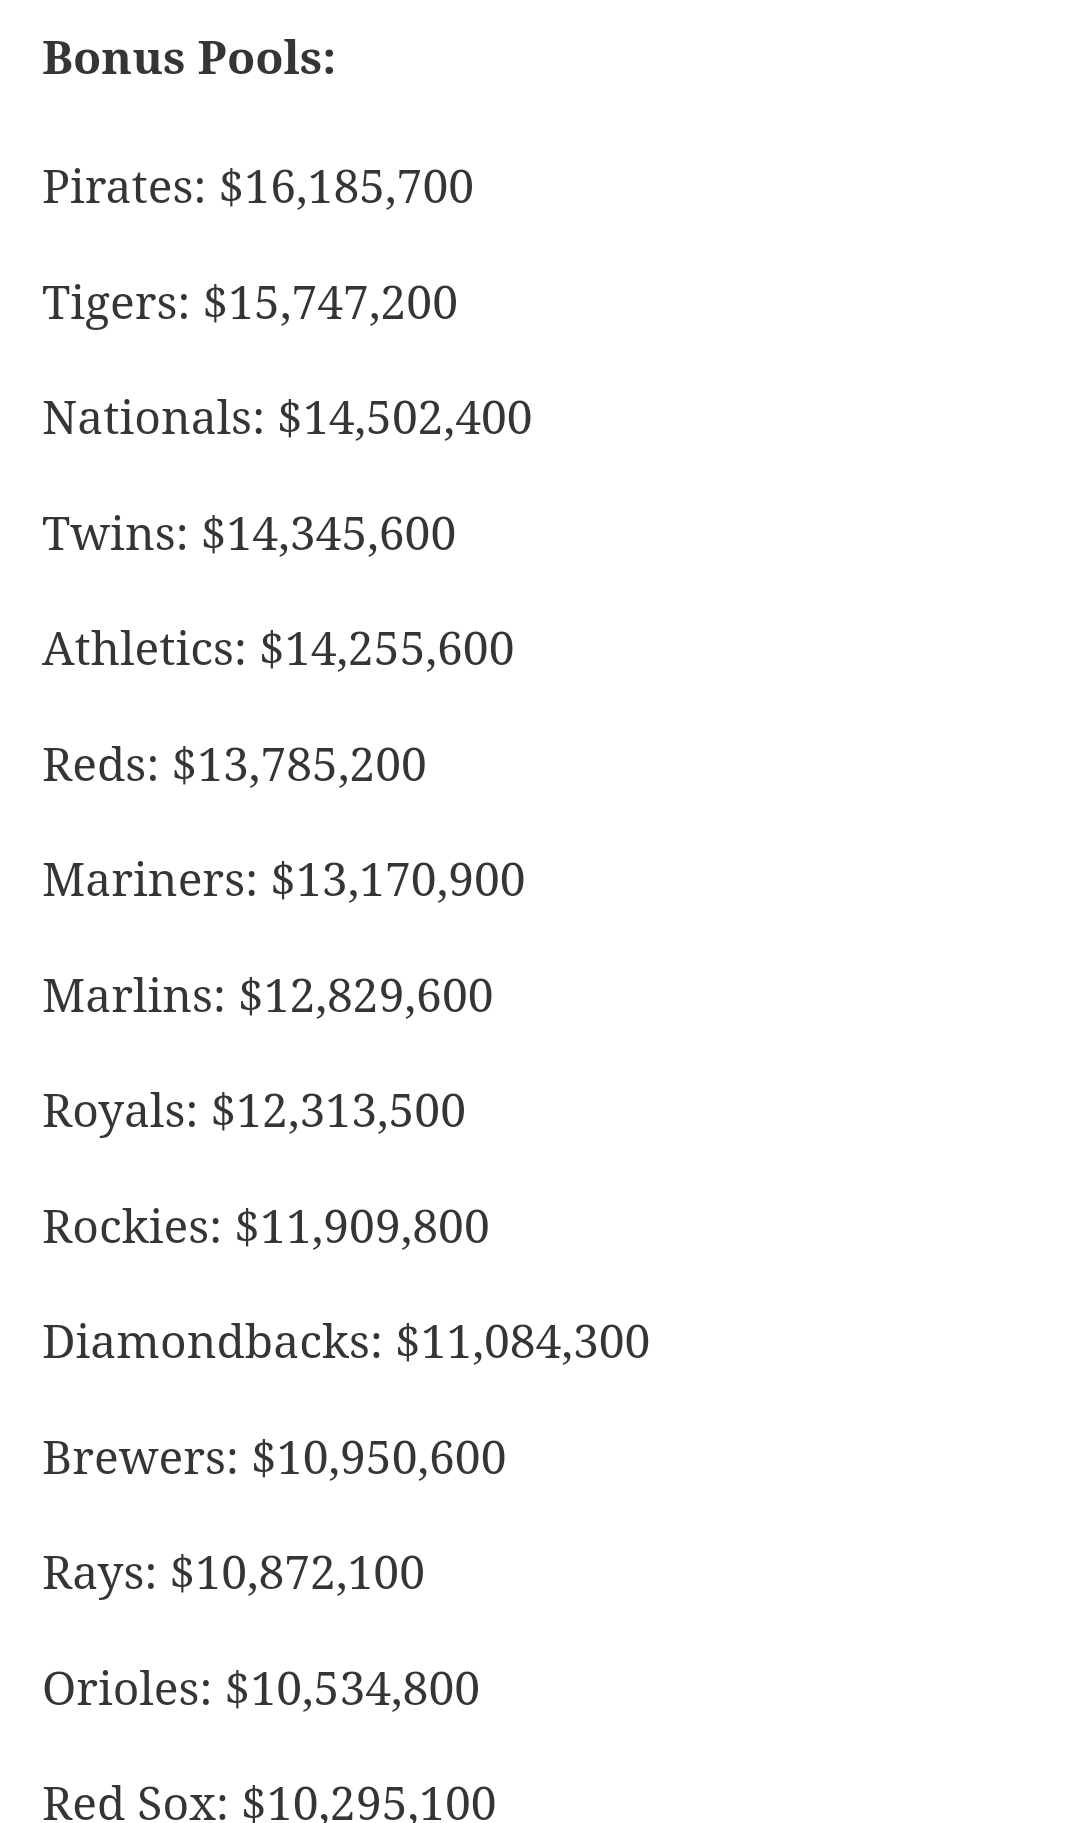Screen dimensions: 1080x1823
Task: Select the Athletics $14,255,600 entry
Action: click(x=277, y=649)
